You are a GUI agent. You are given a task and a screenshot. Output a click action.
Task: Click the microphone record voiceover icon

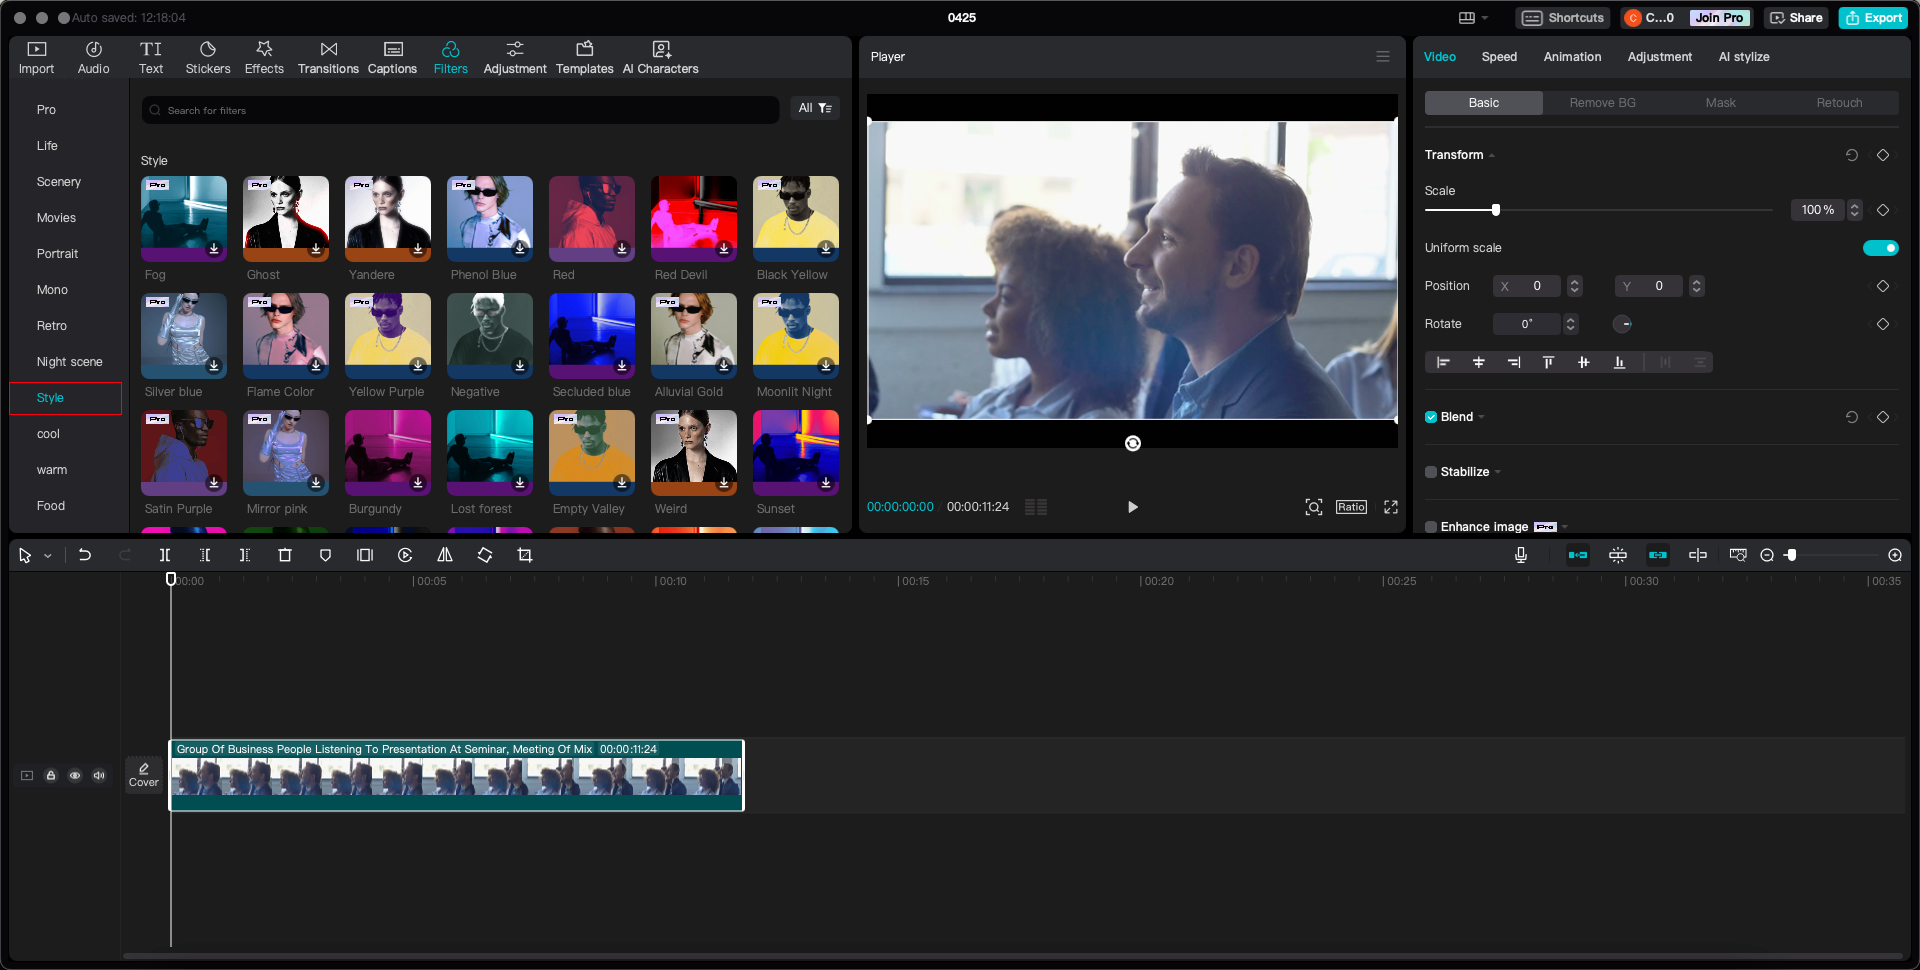pos(1521,555)
